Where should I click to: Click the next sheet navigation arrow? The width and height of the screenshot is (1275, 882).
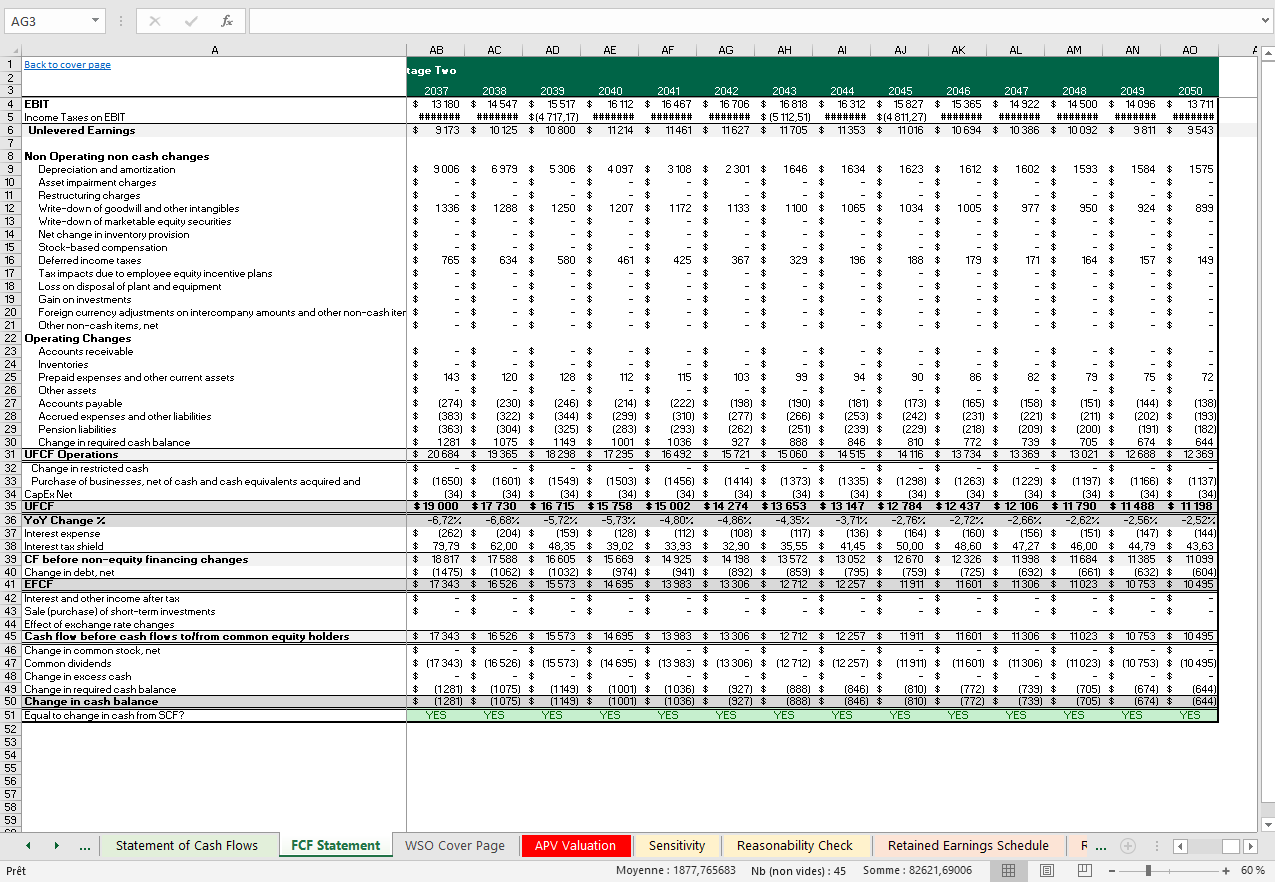(56, 846)
